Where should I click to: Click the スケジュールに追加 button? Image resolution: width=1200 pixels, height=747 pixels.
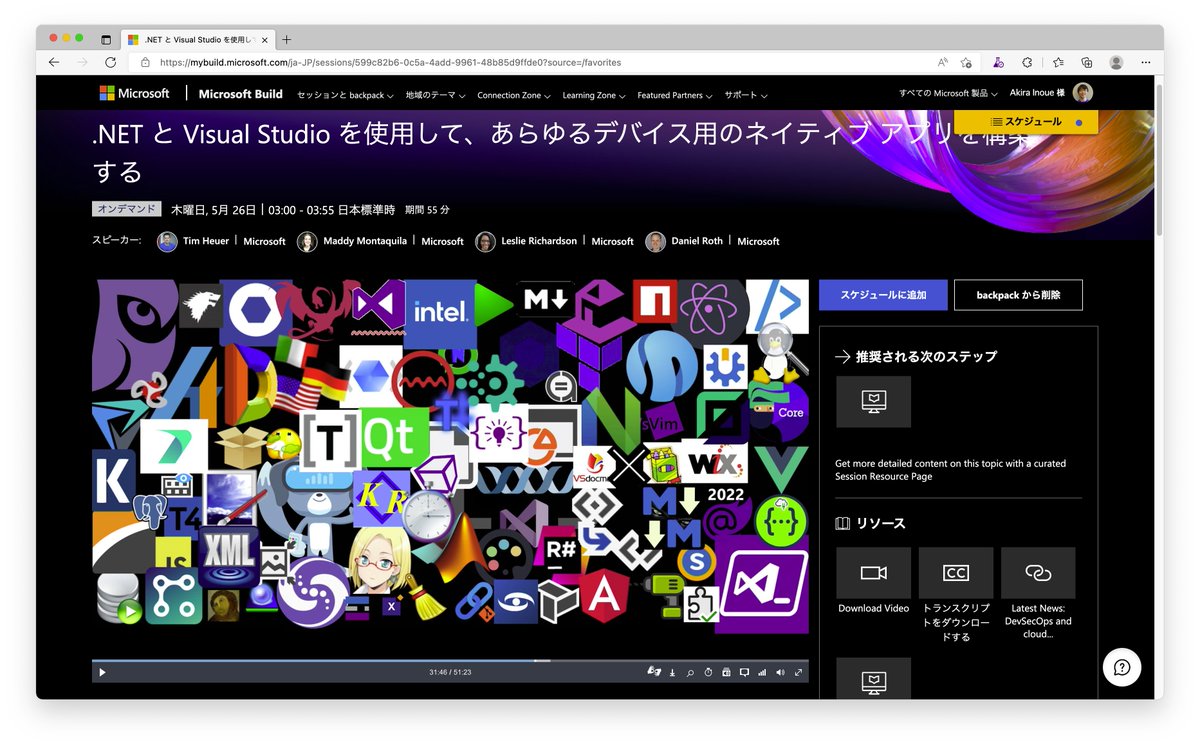point(882,295)
